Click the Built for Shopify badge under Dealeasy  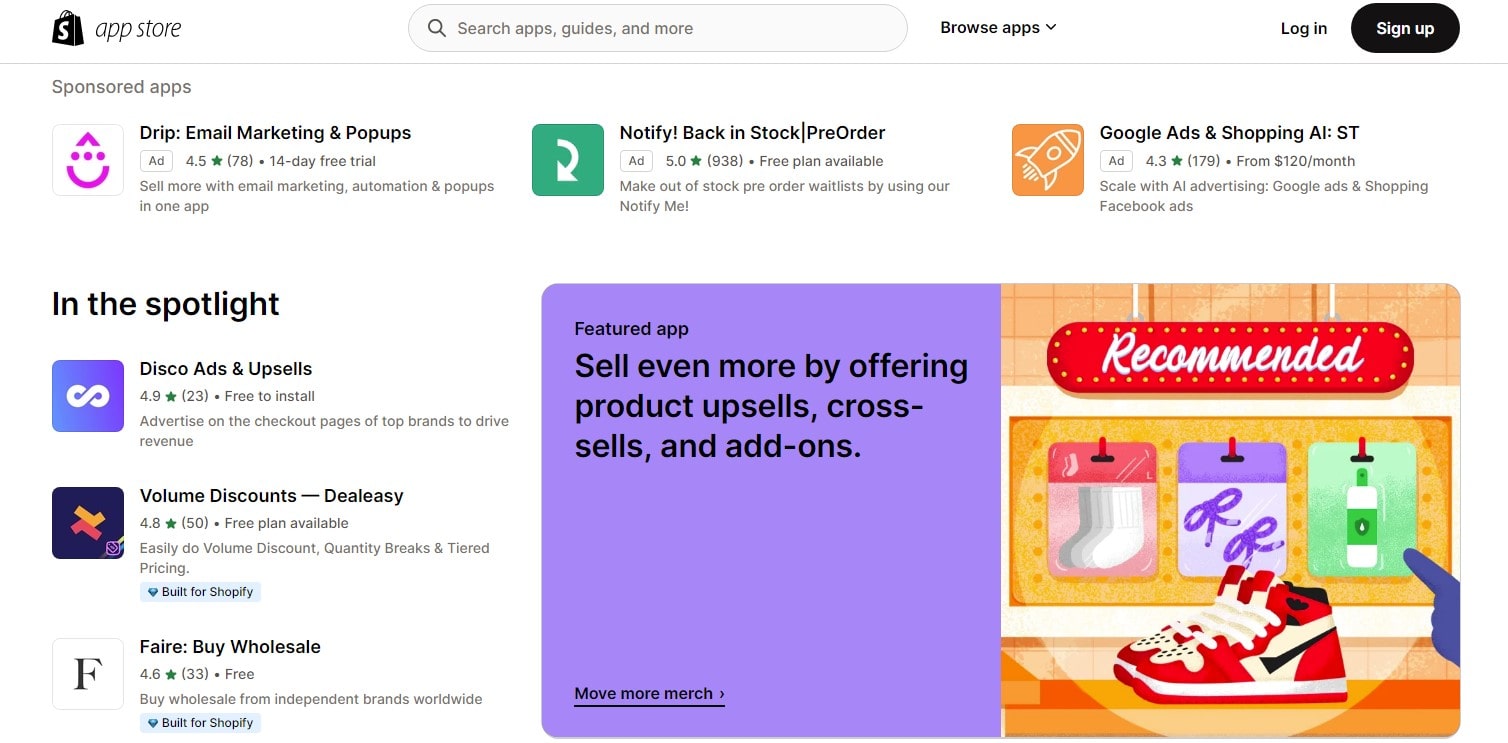[x=200, y=591]
